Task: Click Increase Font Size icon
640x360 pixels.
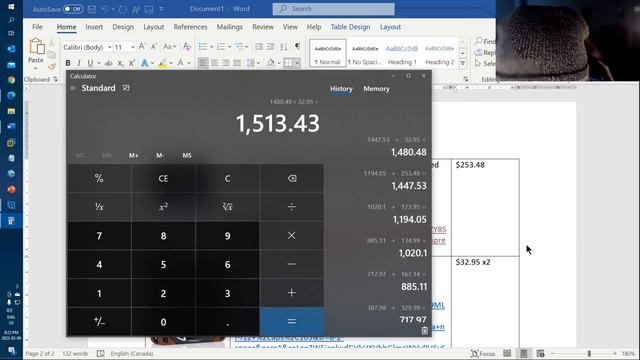Action: click(x=142, y=47)
